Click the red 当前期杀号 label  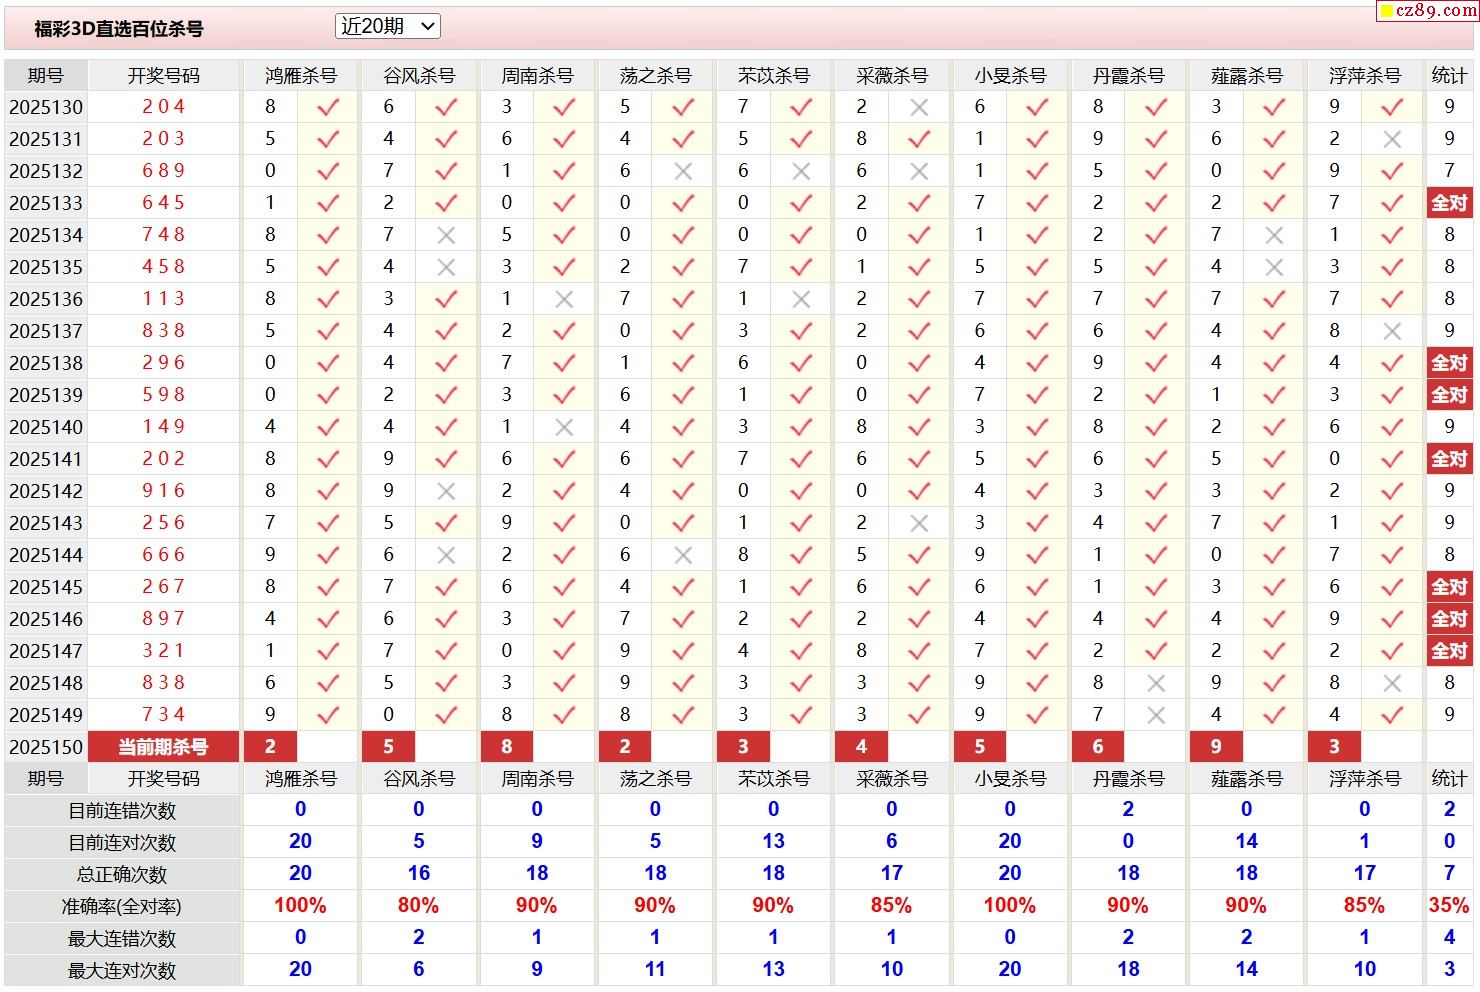point(163,747)
